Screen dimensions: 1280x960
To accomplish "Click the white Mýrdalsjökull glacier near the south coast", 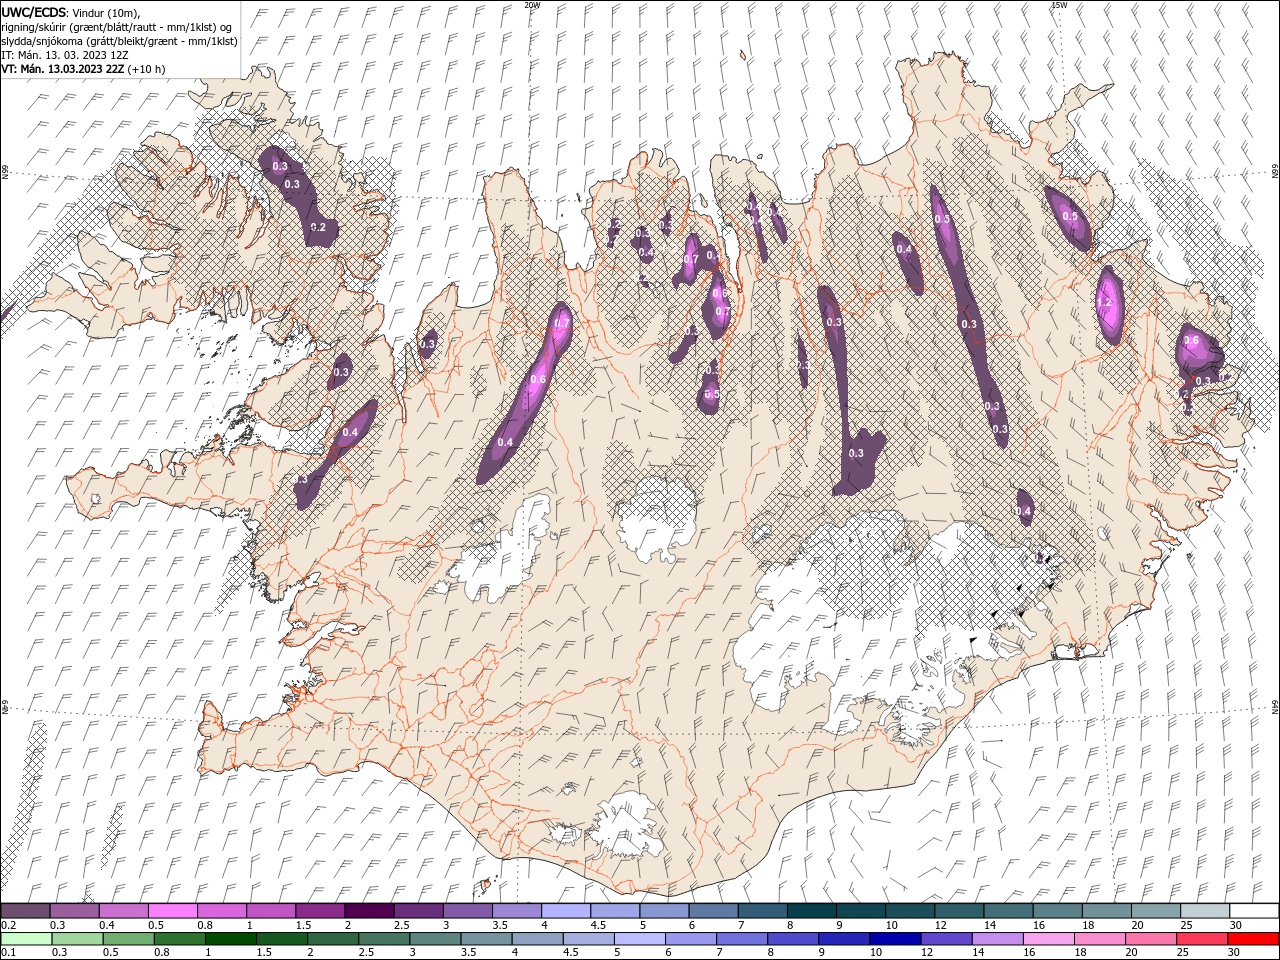I will (x=625, y=825).
